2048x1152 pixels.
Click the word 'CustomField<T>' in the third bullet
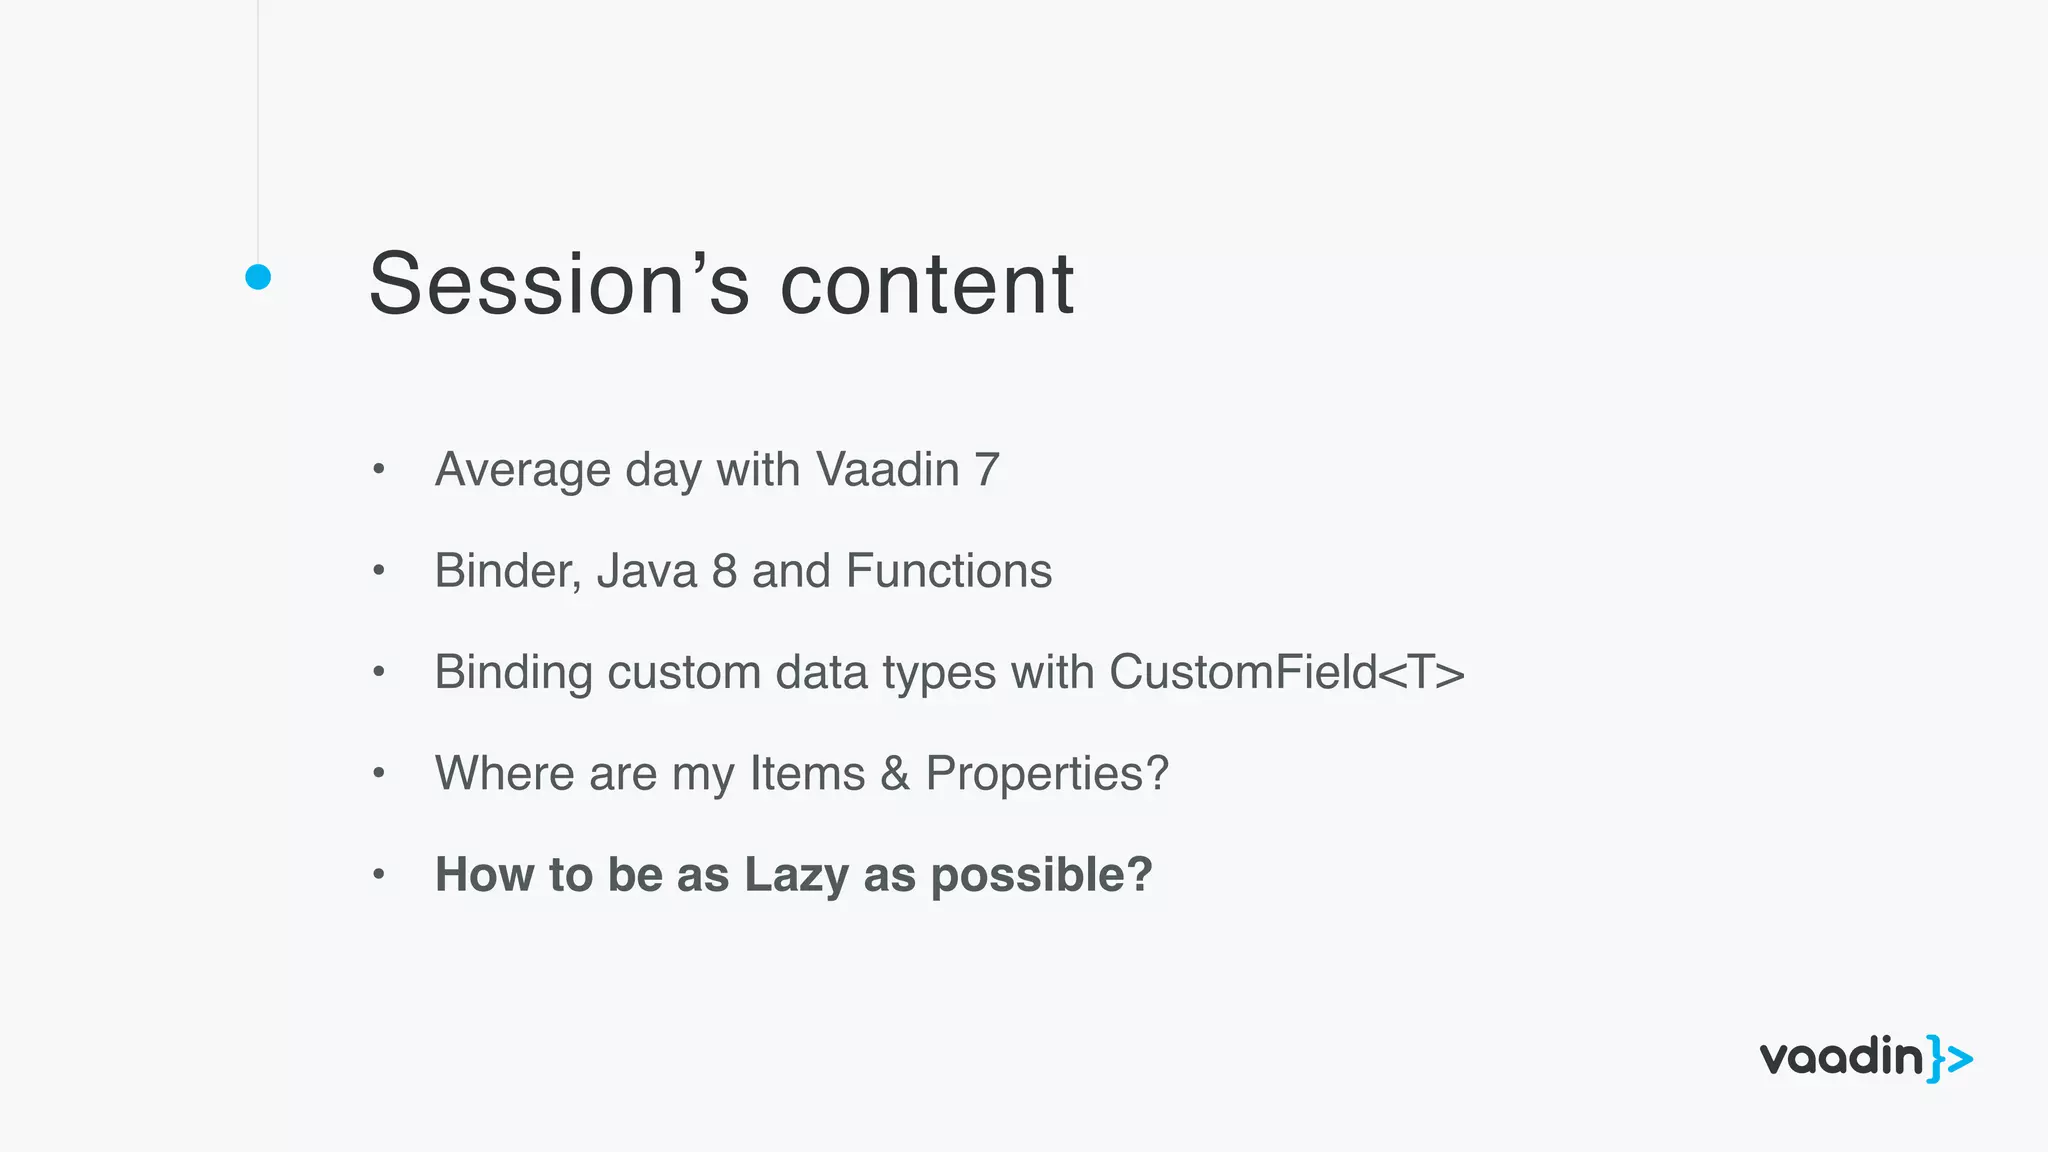[1287, 672]
